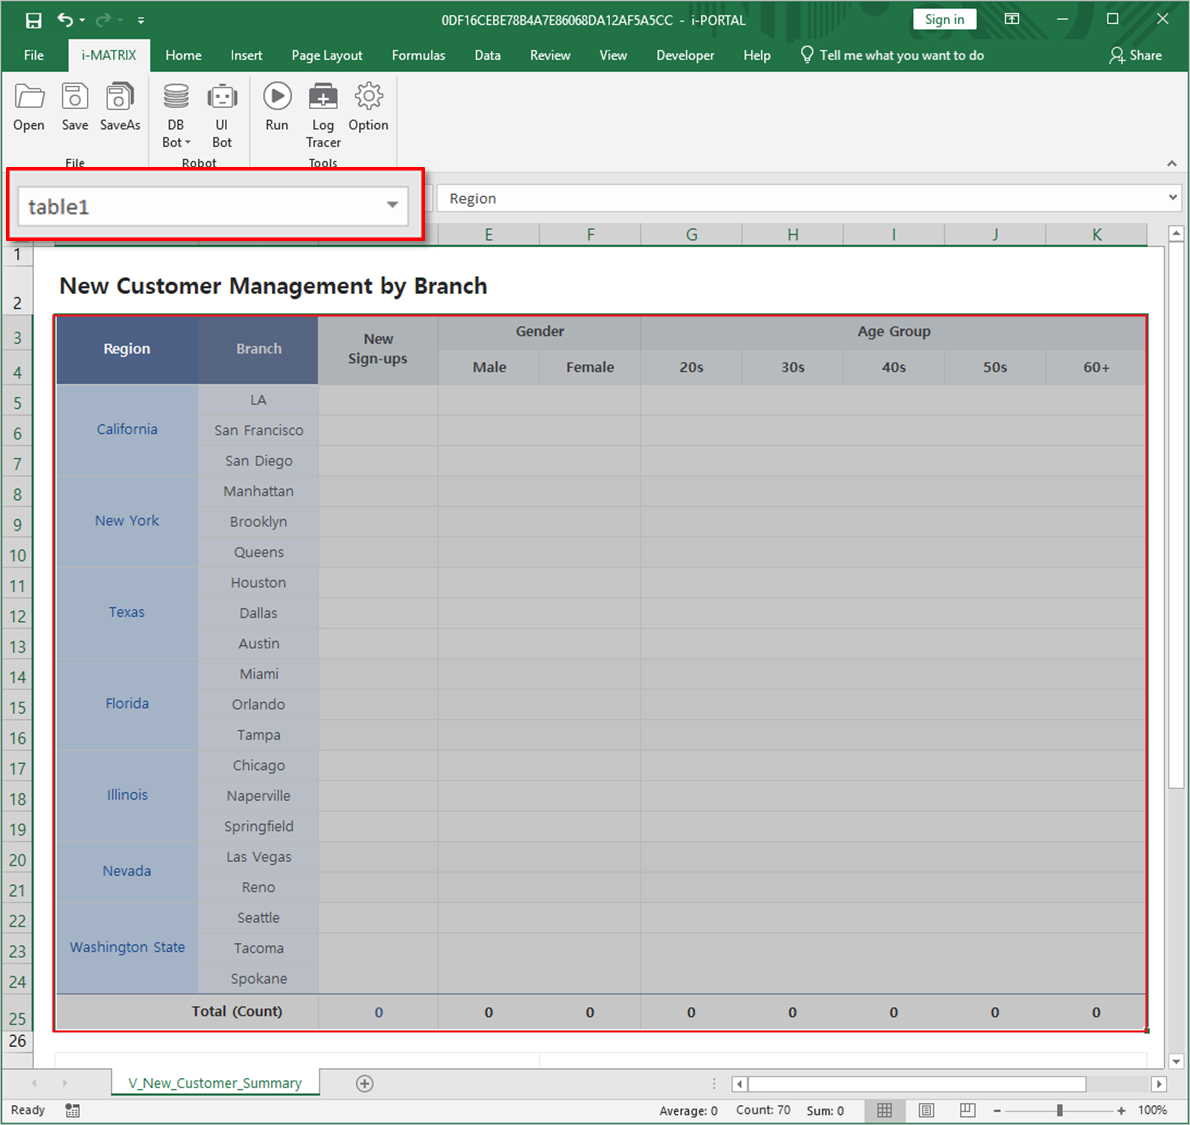The image size is (1190, 1125).
Task: Click the zoom slider handle
Action: click(1060, 1110)
